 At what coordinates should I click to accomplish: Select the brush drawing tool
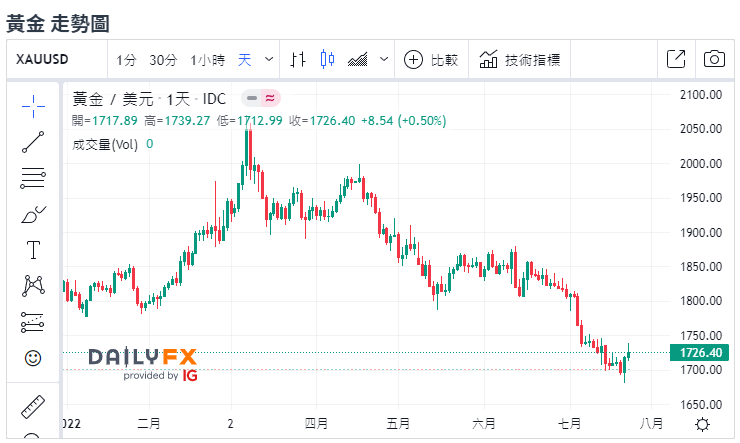coord(33,214)
